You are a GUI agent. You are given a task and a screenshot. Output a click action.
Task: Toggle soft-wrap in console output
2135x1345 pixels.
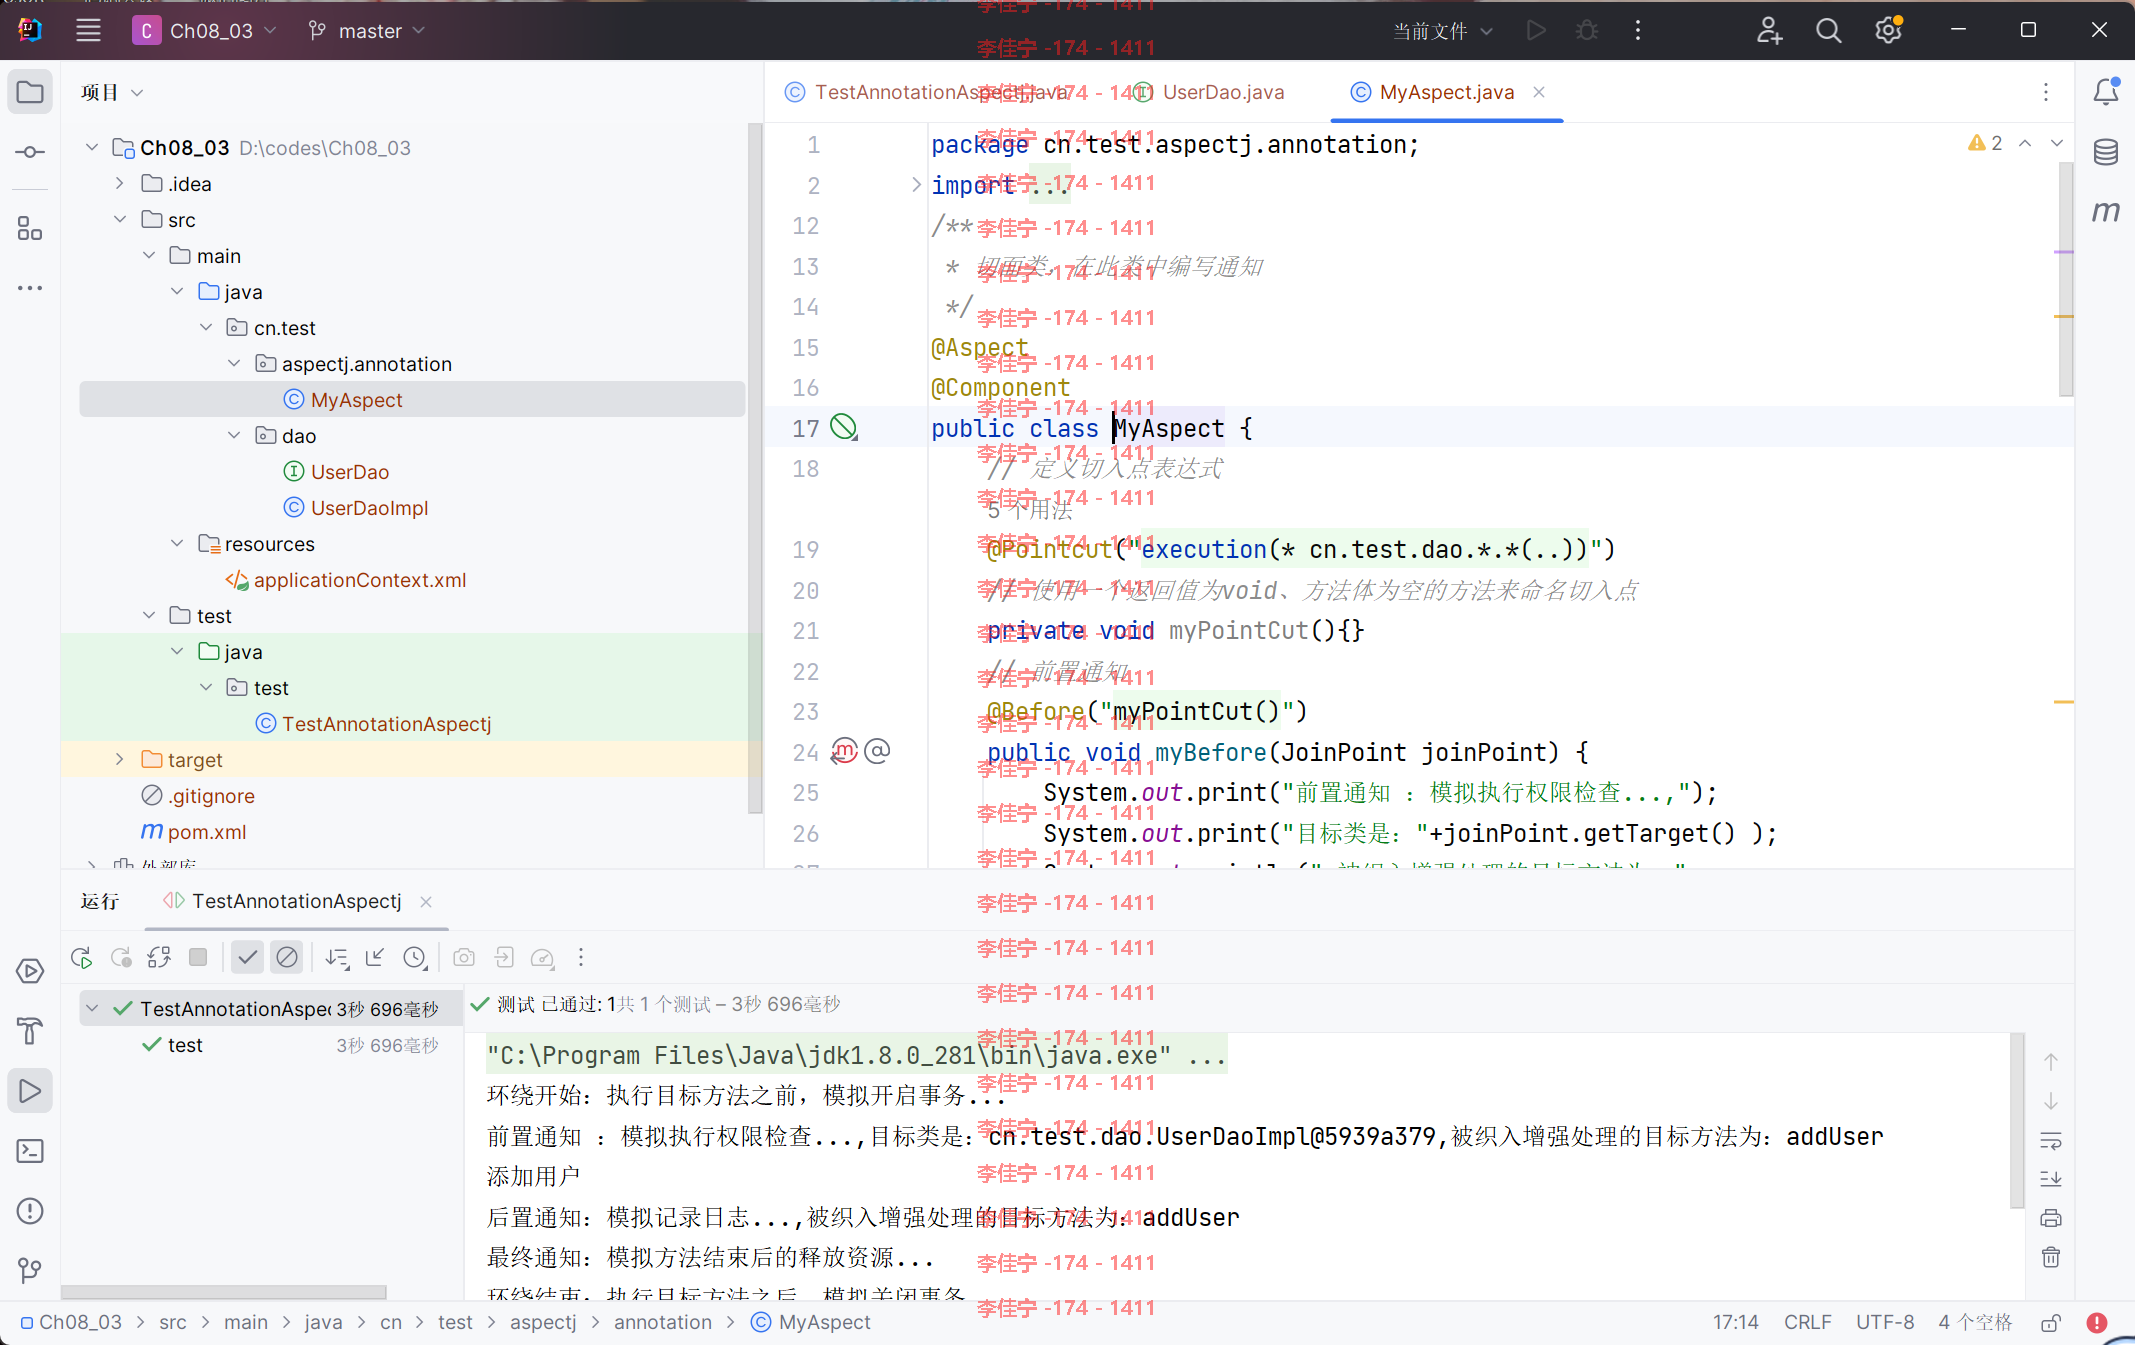[x=2051, y=1140]
